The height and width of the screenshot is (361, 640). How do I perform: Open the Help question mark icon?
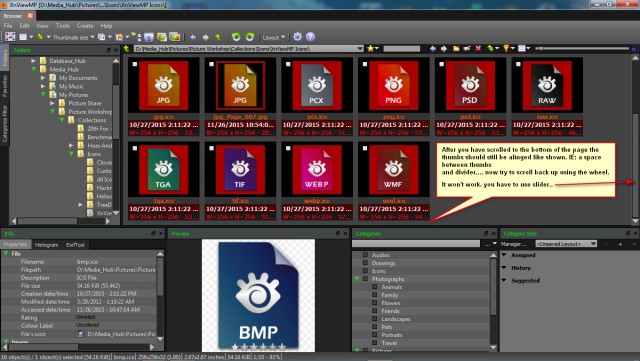click(x=310, y=37)
